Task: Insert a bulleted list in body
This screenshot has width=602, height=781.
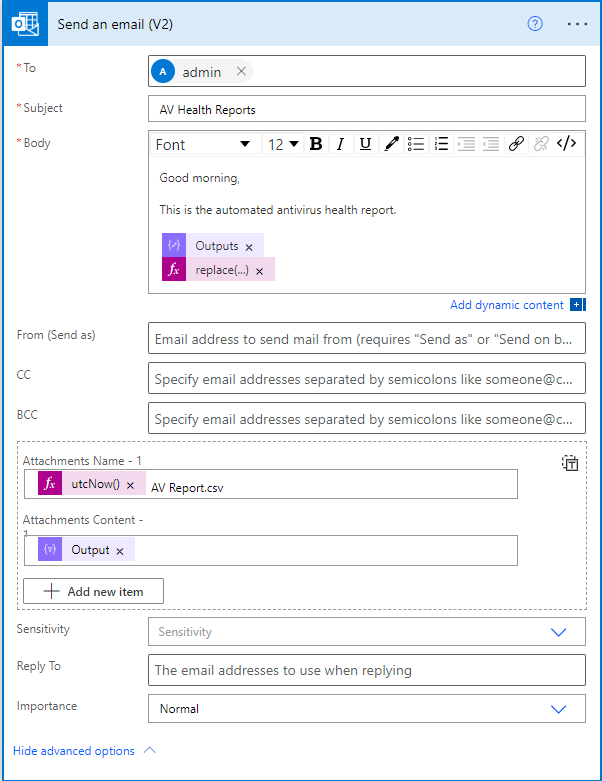Action: [x=416, y=144]
